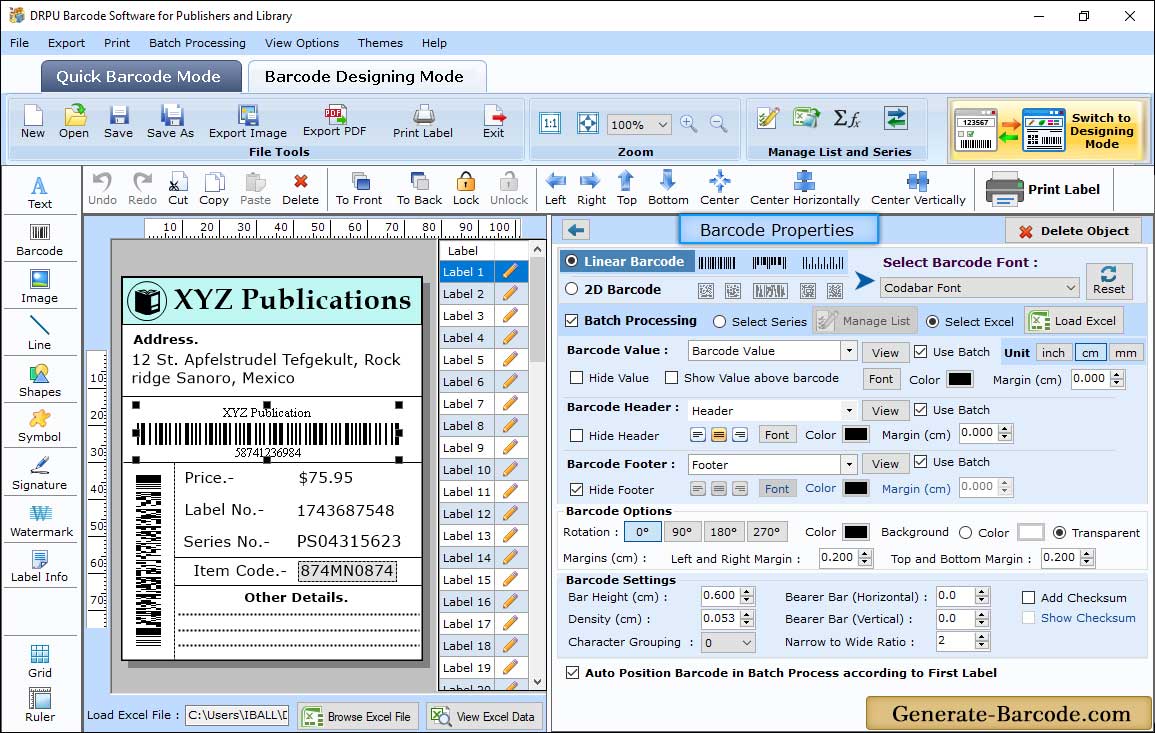
Task: Increase the Bar Height stepper value
Action: coord(747,591)
